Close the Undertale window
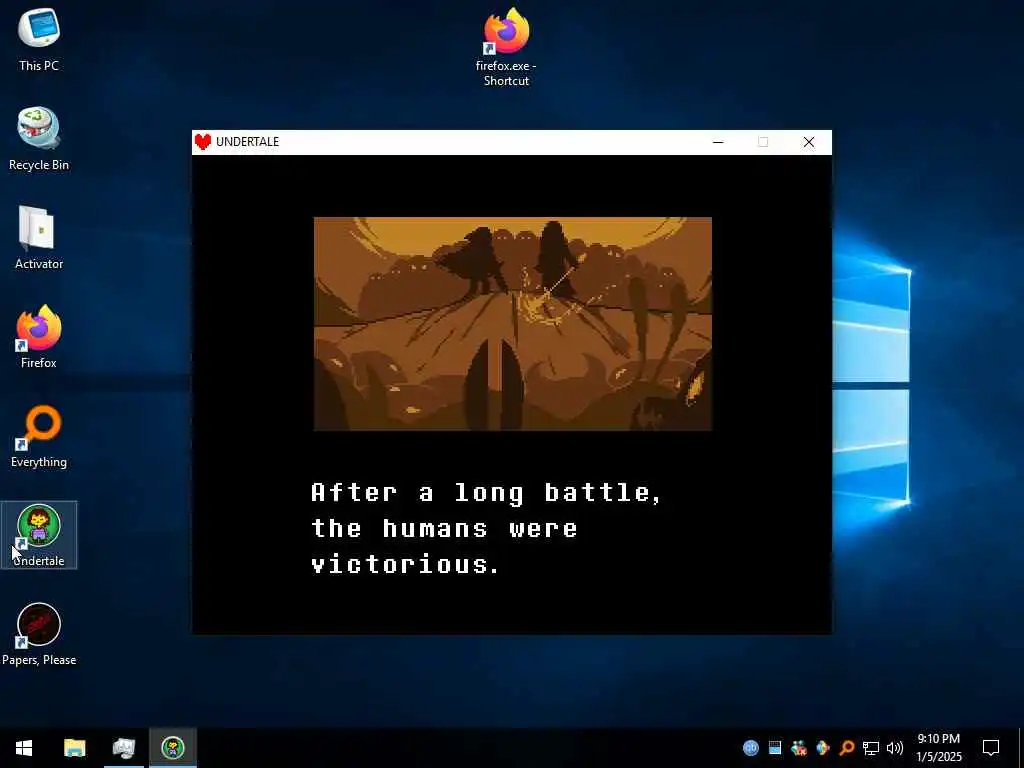The image size is (1024, 768). pyautogui.click(x=808, y=142)
